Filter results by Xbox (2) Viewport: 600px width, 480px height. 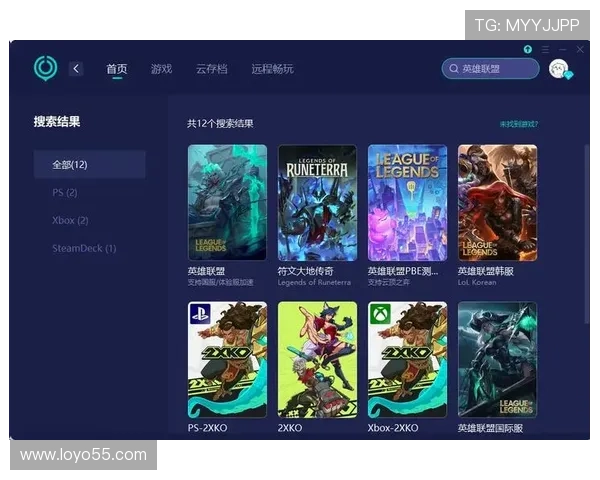click(70, 220)
